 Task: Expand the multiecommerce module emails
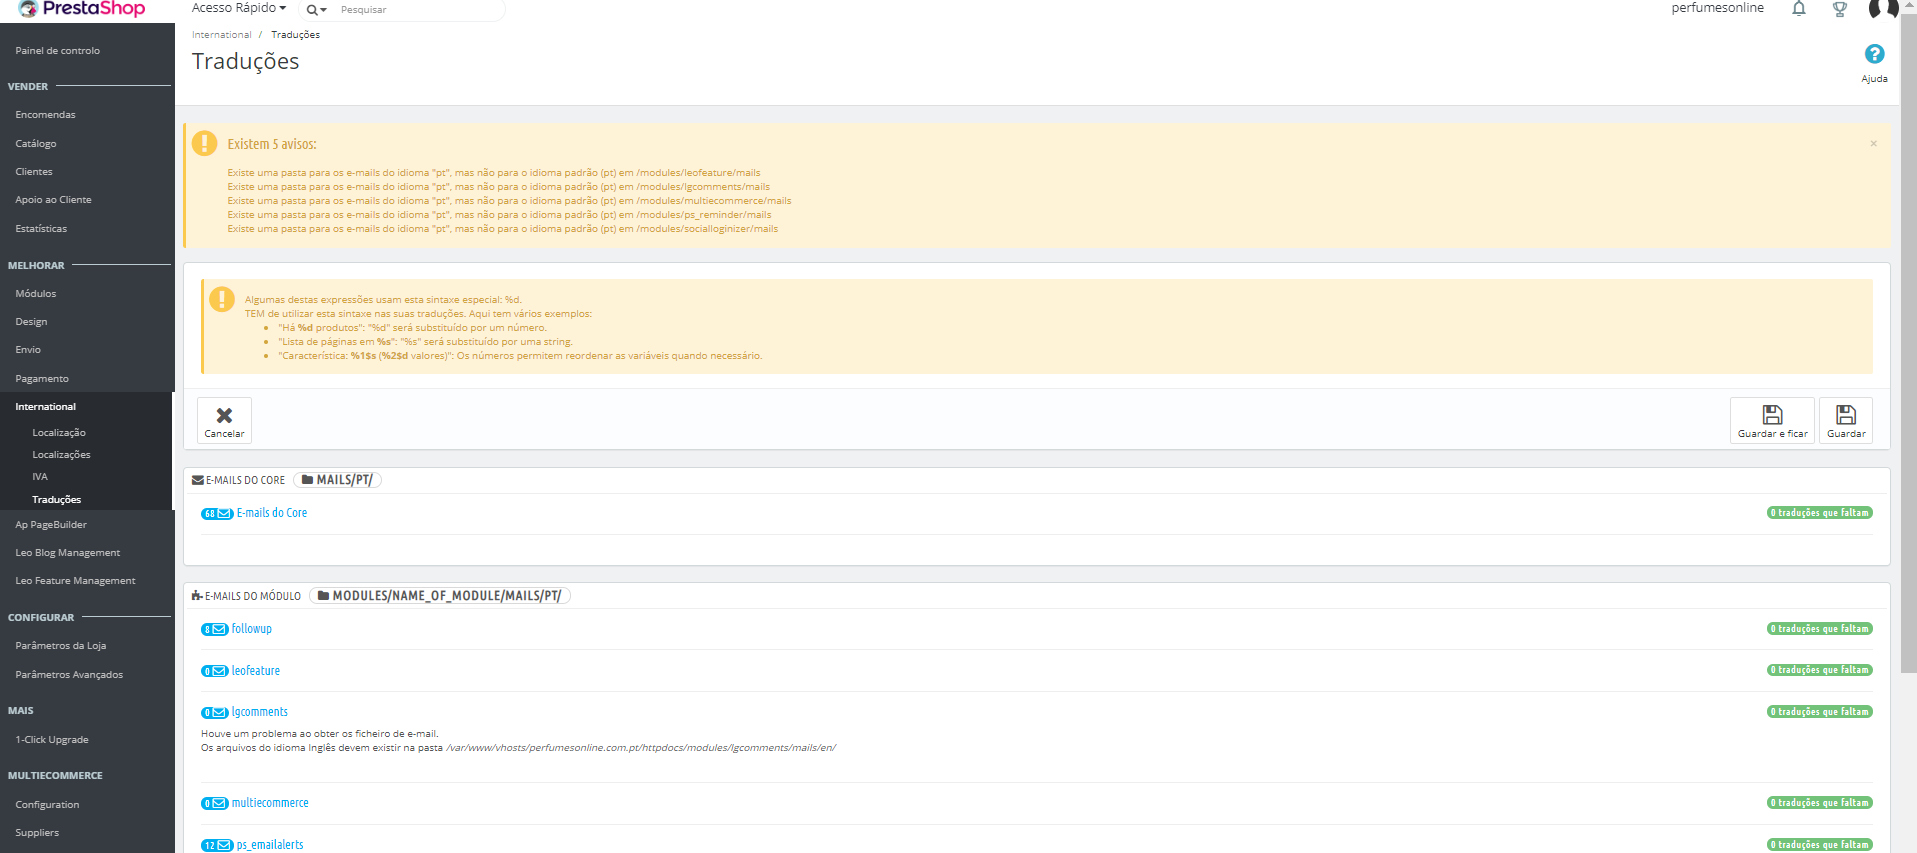[270, 803]
